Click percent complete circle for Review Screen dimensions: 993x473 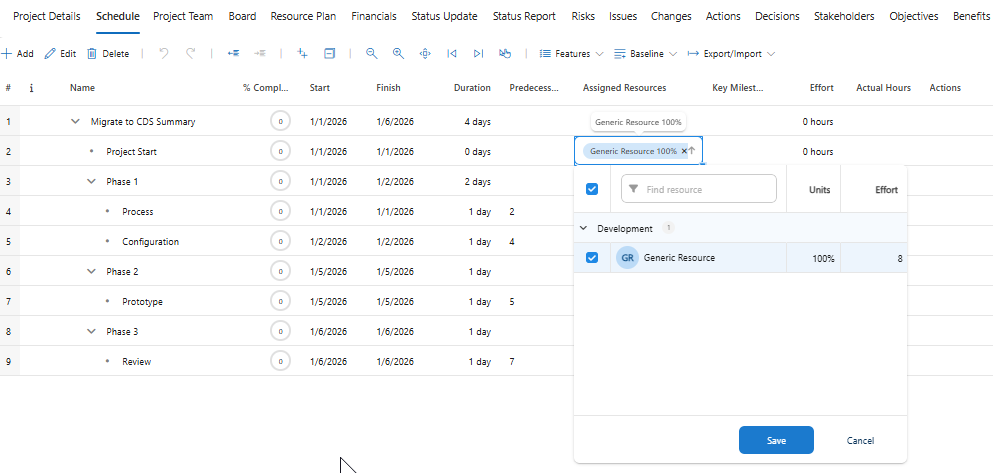[x=281, y=362]
